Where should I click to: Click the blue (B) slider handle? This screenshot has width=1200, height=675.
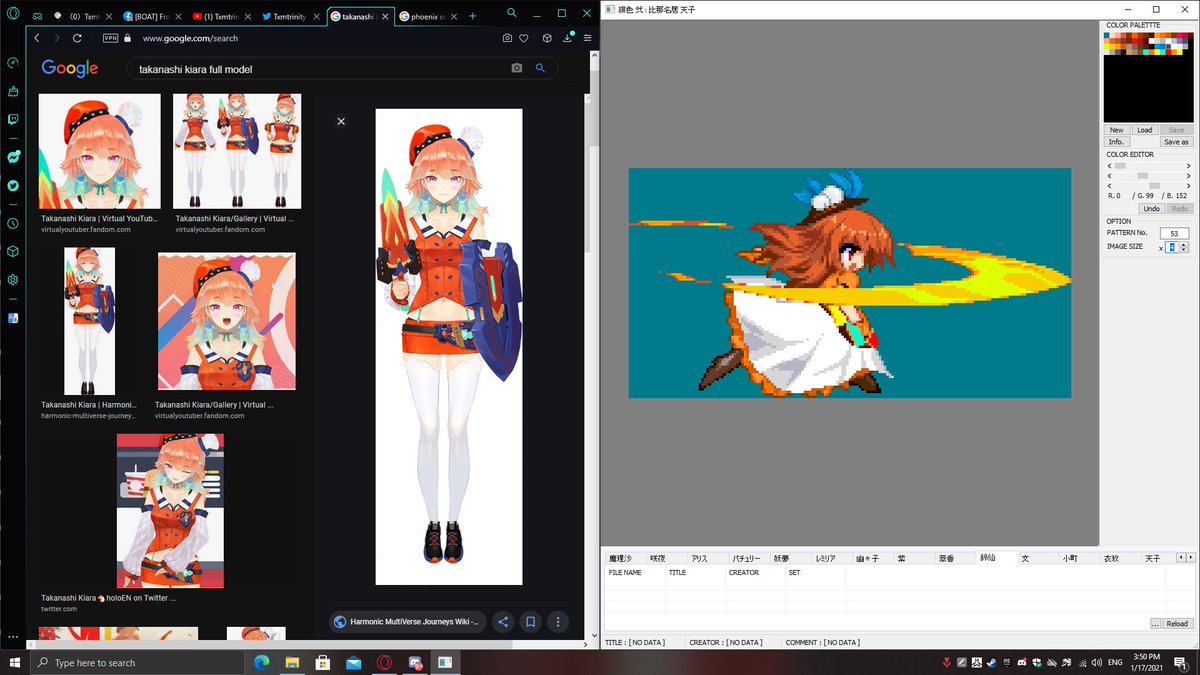(1154, 186)
